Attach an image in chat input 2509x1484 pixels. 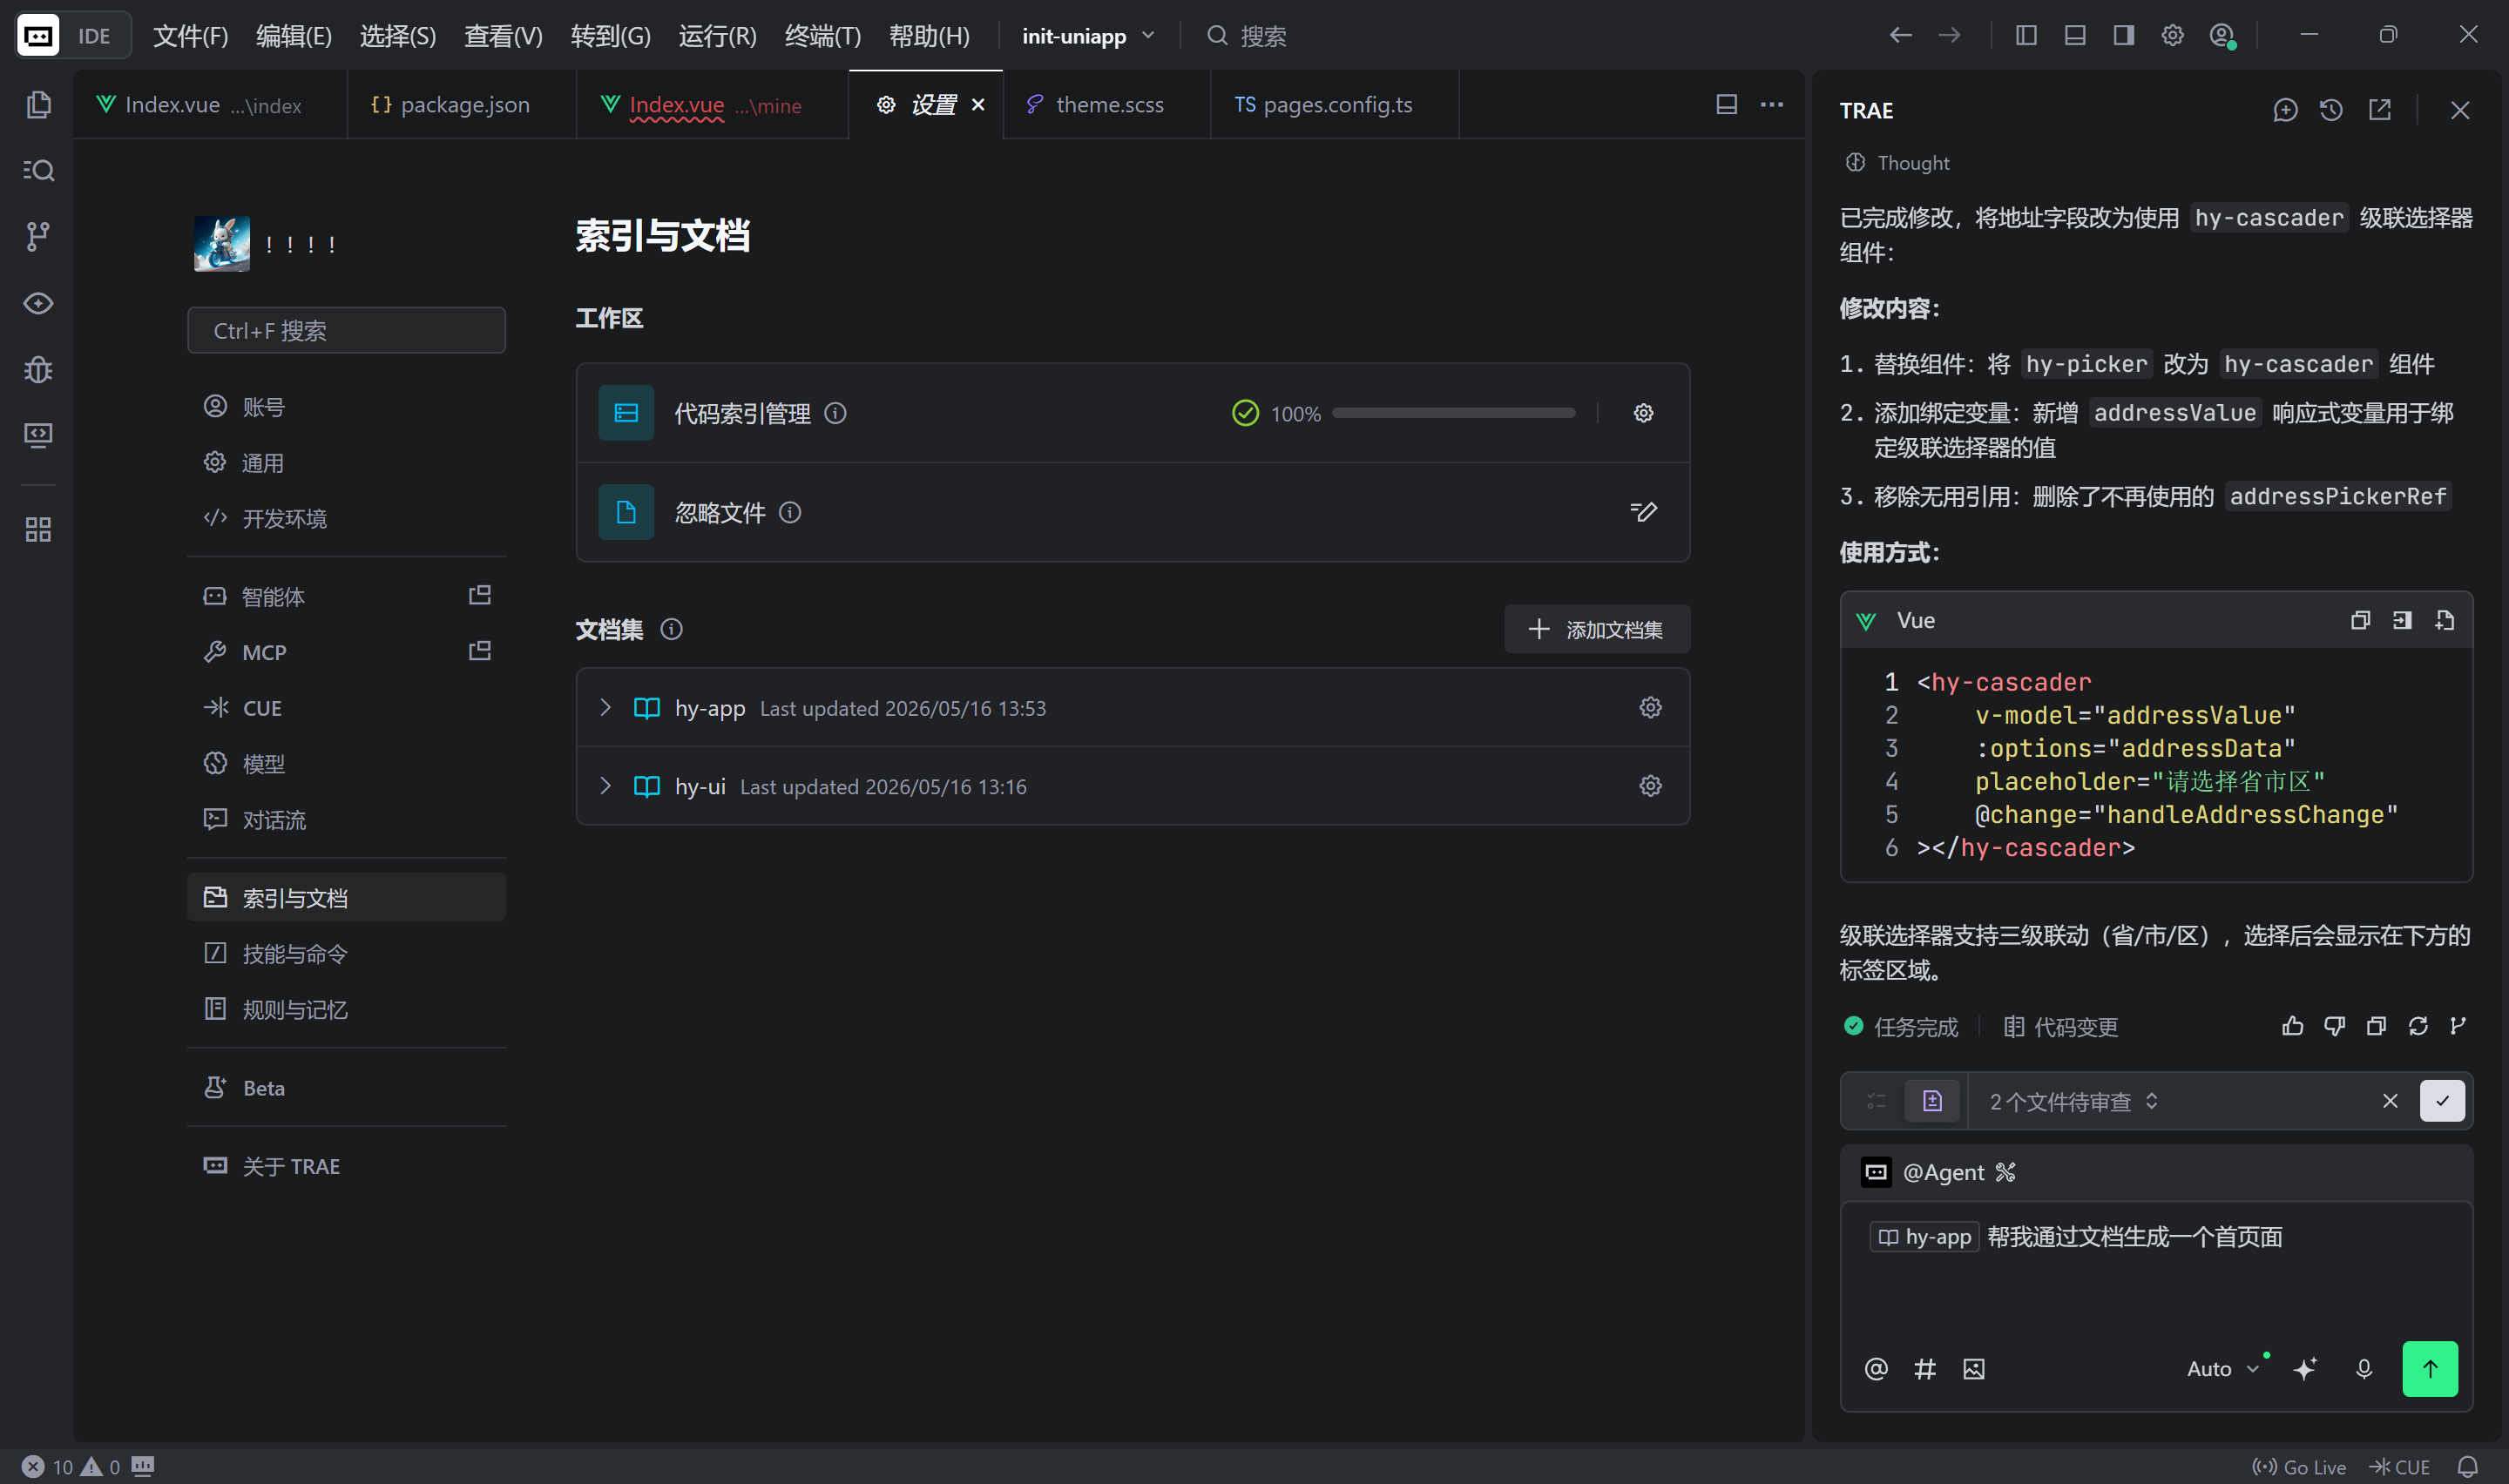pos(1973,1368)
